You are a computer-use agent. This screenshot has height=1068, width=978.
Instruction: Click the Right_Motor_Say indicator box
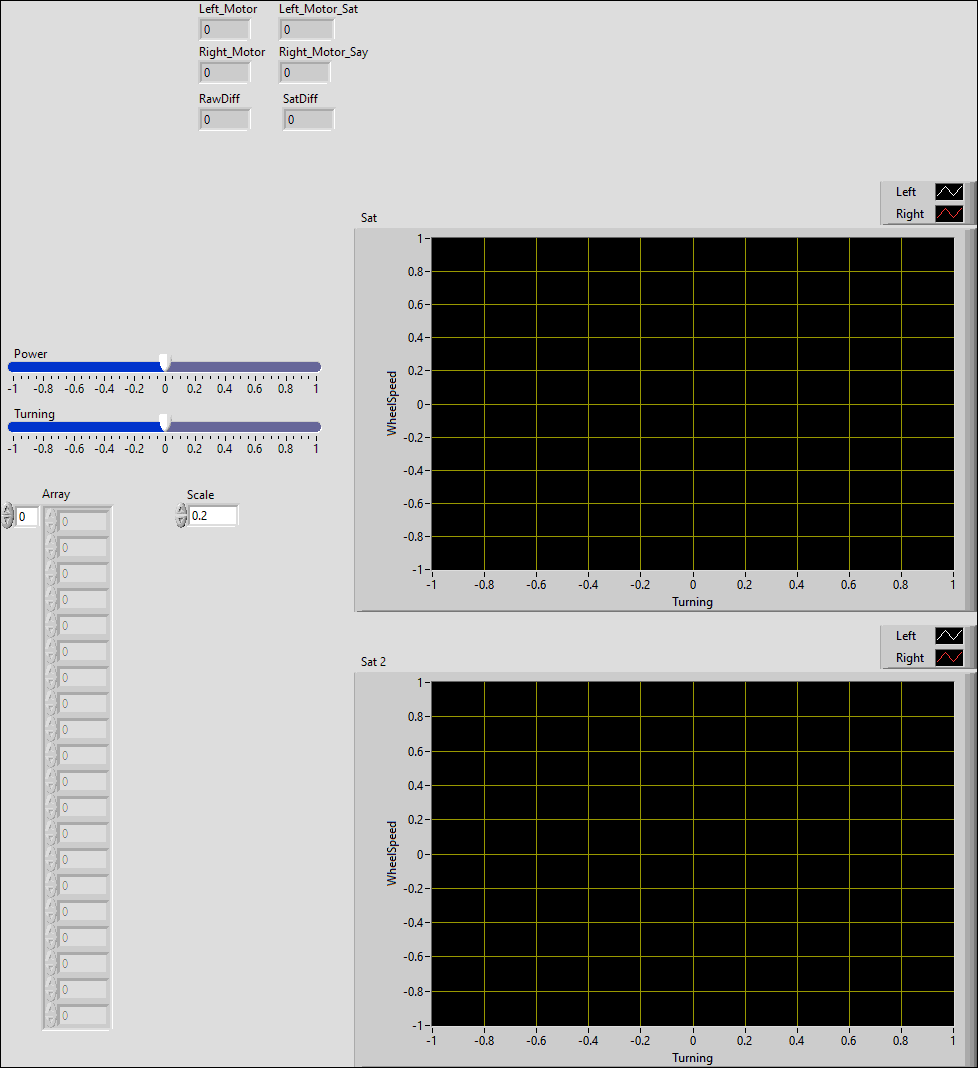[305, 73]
